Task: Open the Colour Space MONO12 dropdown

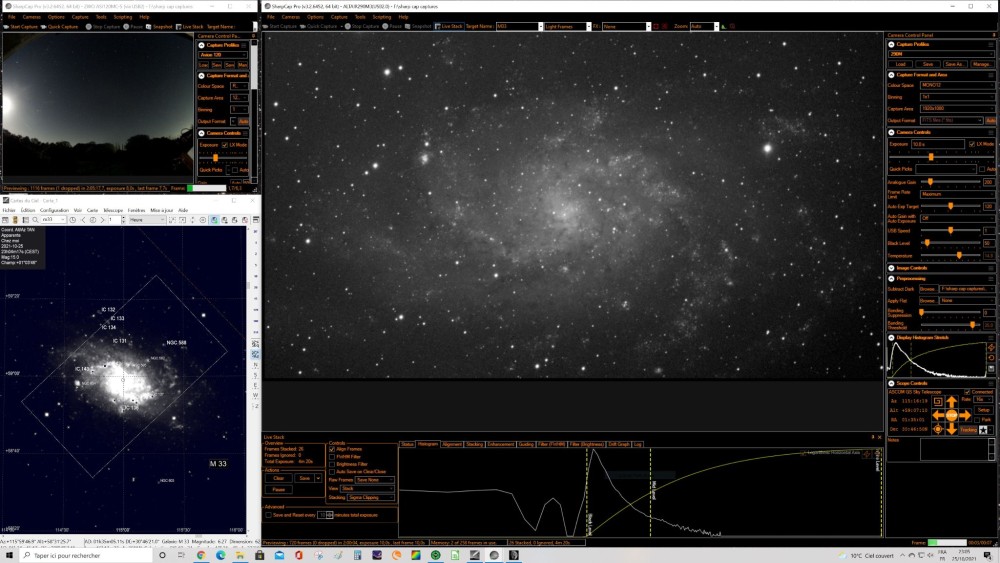Action: pos(957,85)
